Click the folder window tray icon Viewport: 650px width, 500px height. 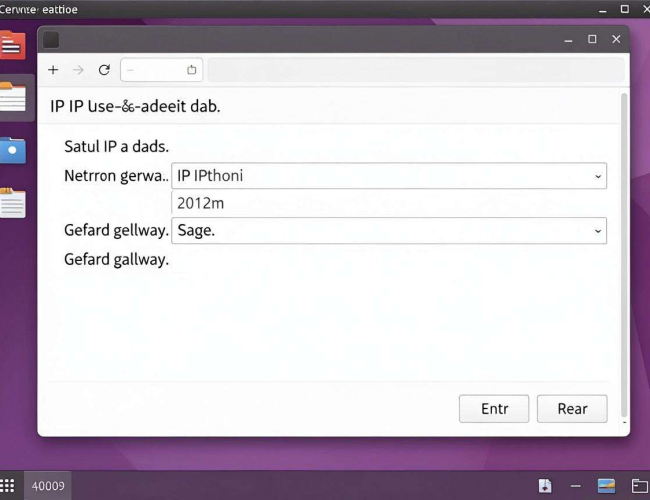click(639, 486)
